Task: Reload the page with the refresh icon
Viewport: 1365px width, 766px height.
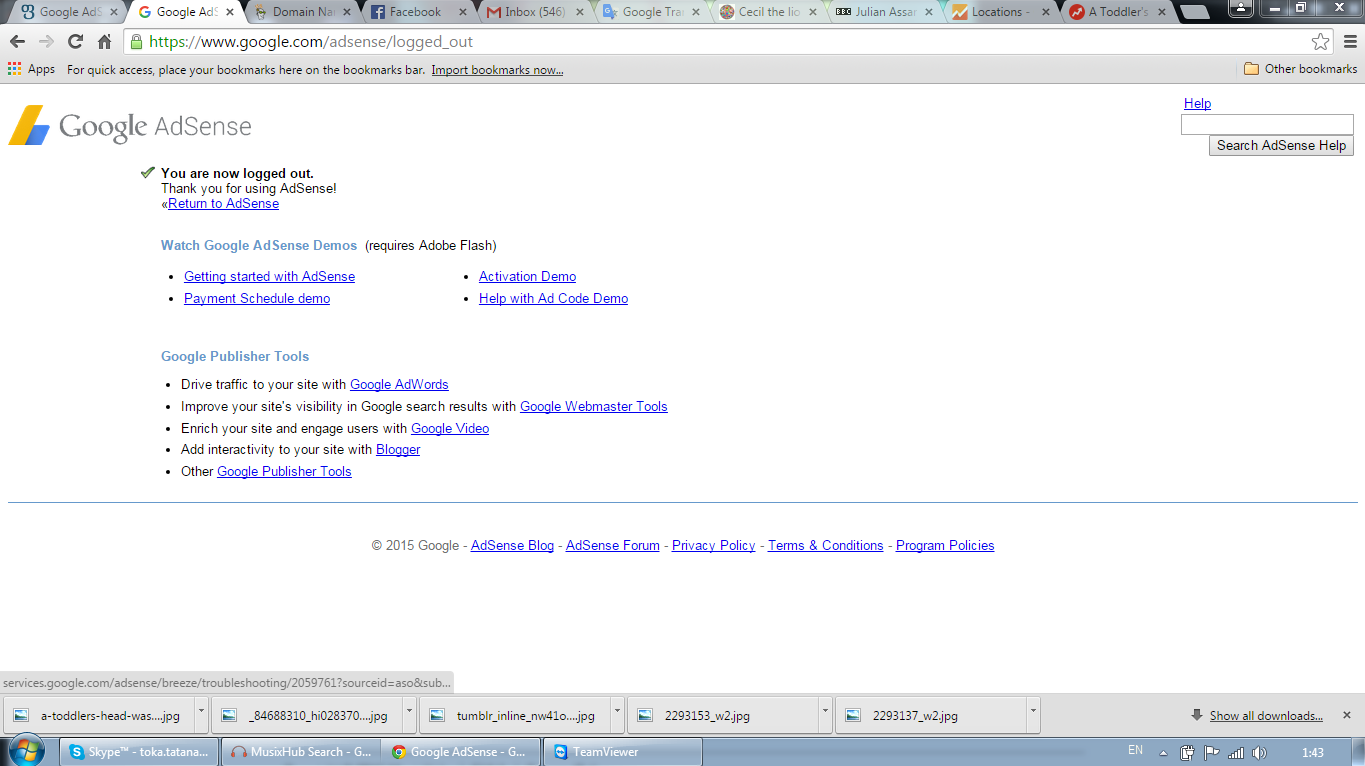Action: tap(75, 42)
